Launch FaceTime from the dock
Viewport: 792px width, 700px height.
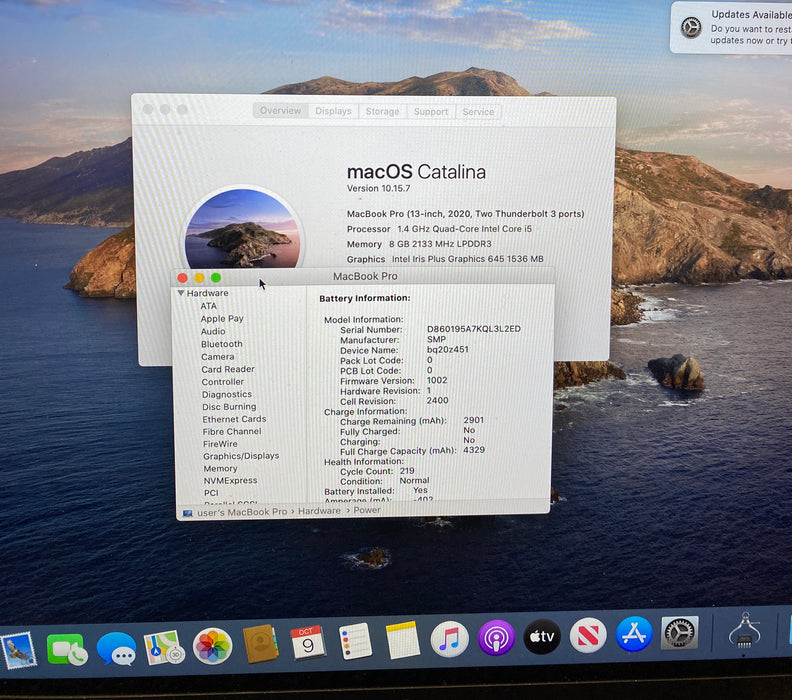(66, 650)
